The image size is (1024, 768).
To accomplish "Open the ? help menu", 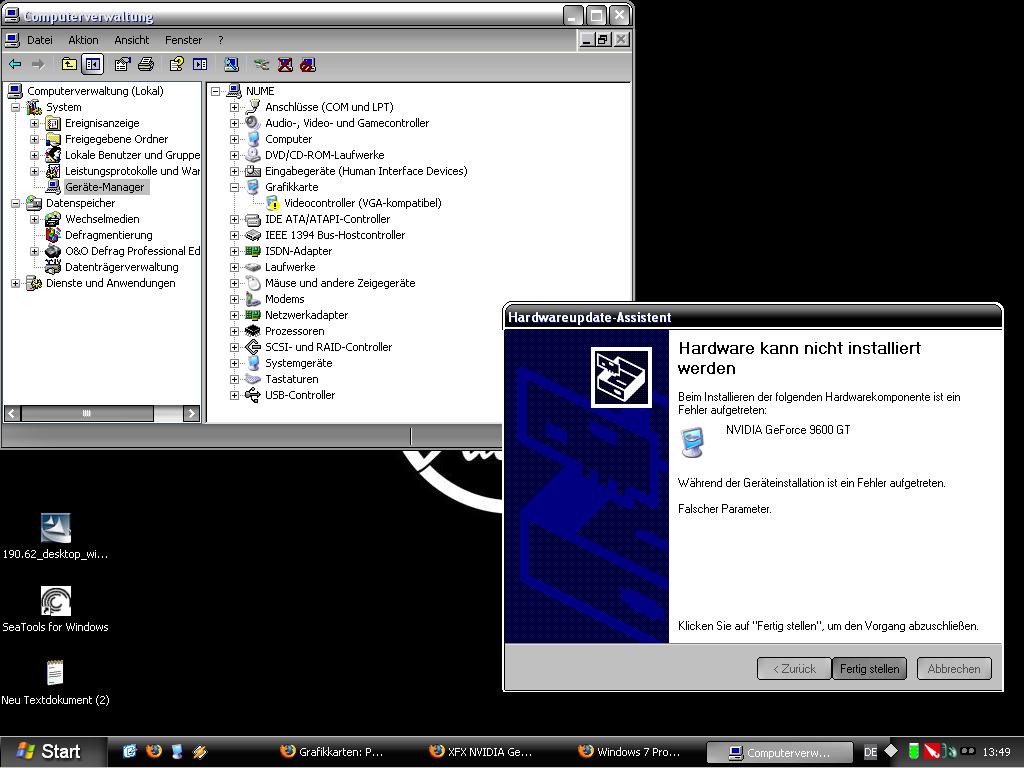I will (x=221, y=40).
